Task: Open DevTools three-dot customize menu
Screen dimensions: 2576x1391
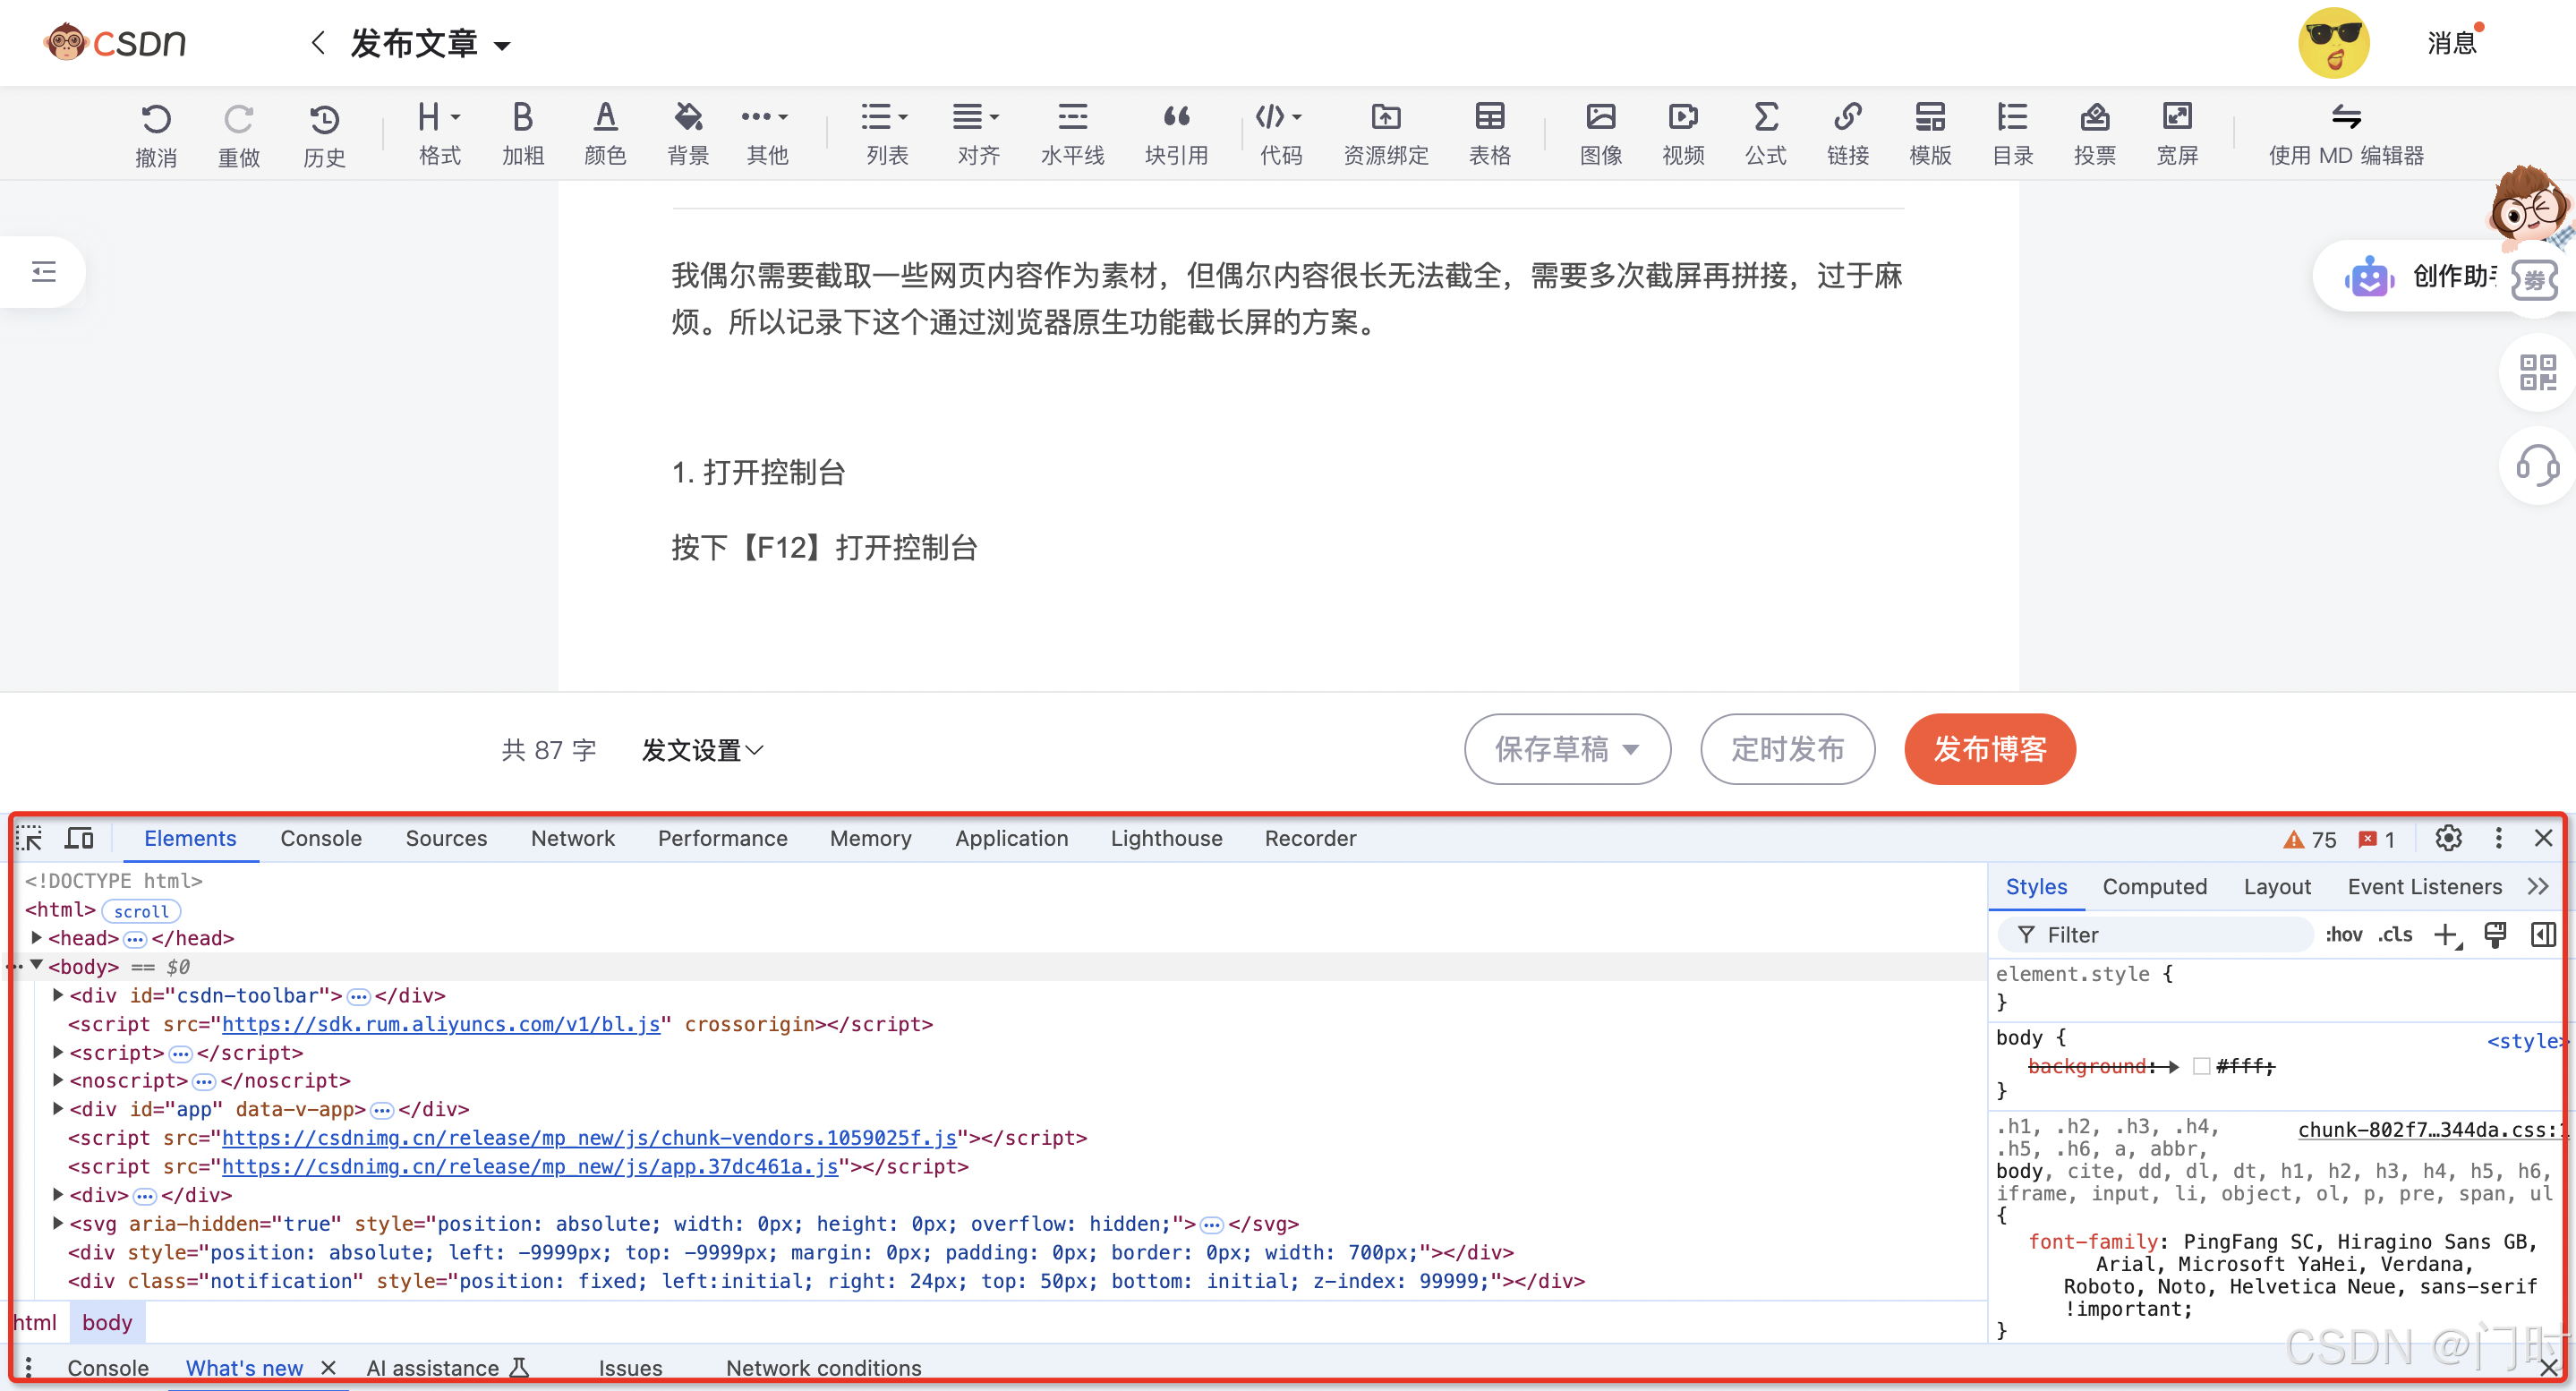Action: (x=2498, y=838)
